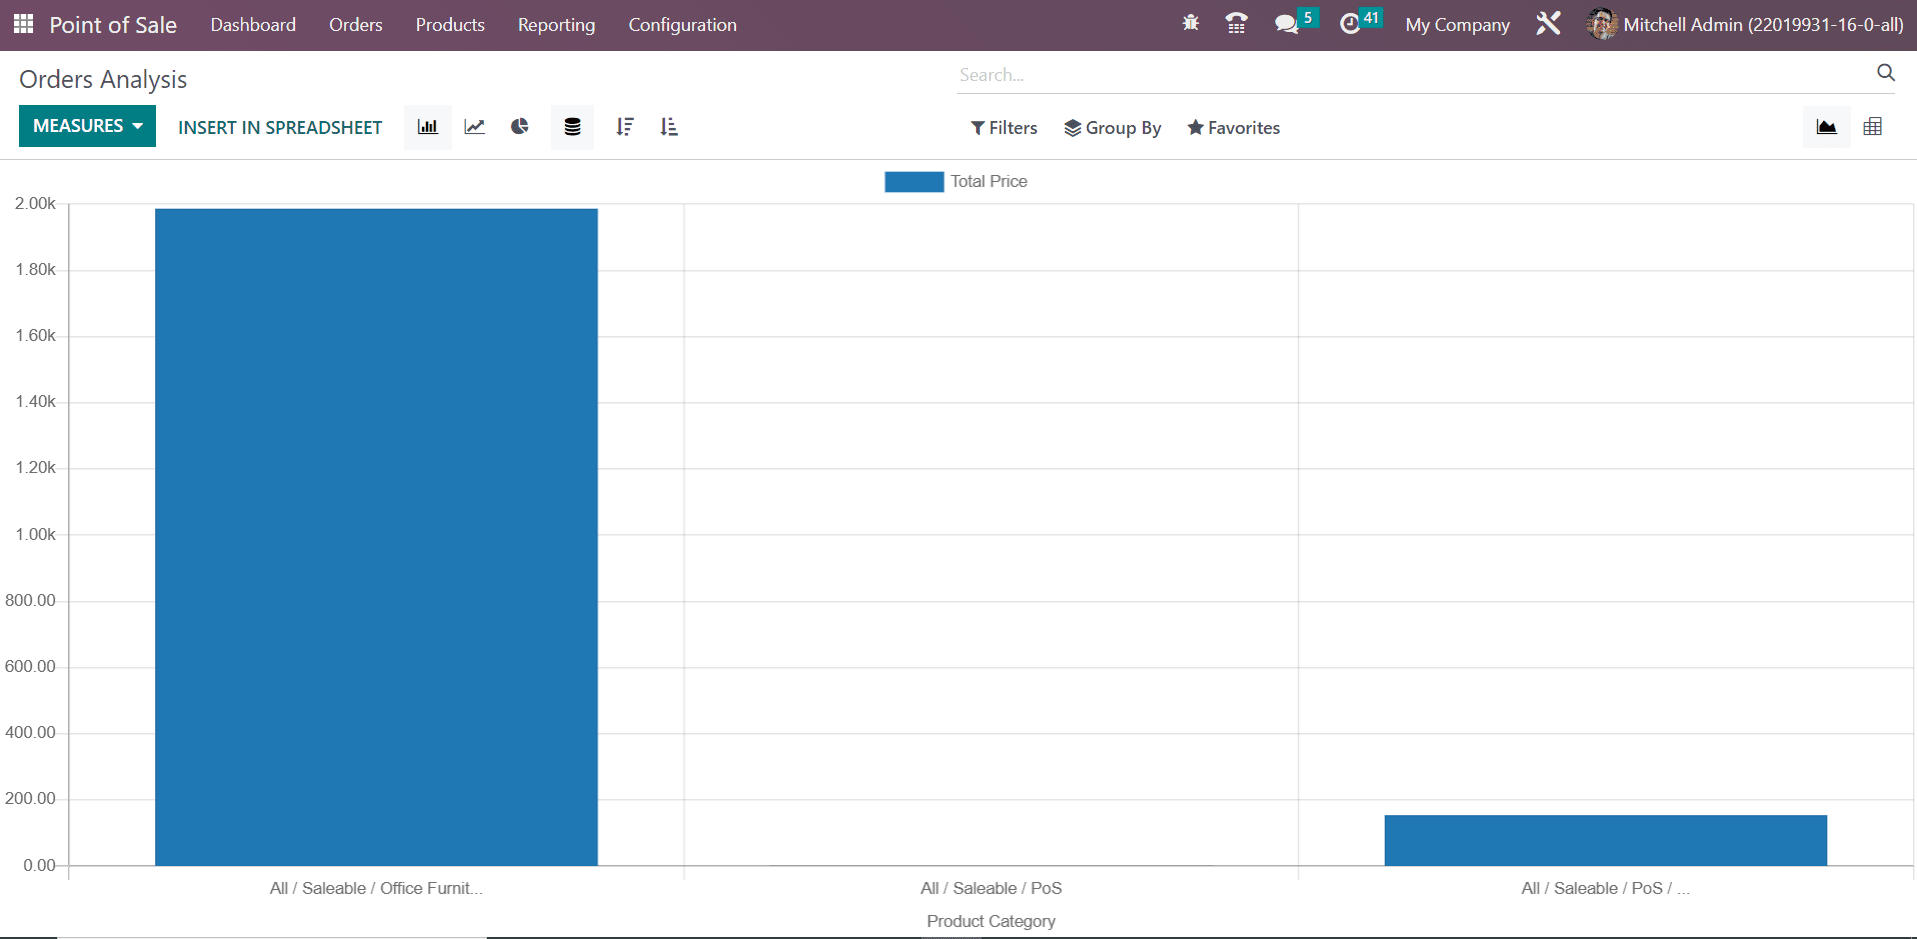Open the Reporting menu
This screenshot has height=939, width=1917.
[x=556, y=25]
